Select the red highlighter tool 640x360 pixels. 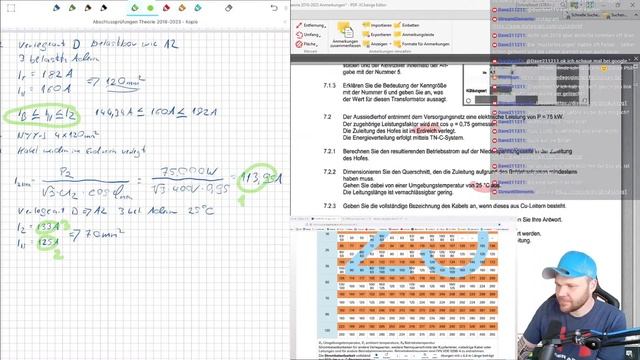click(166, 7)
